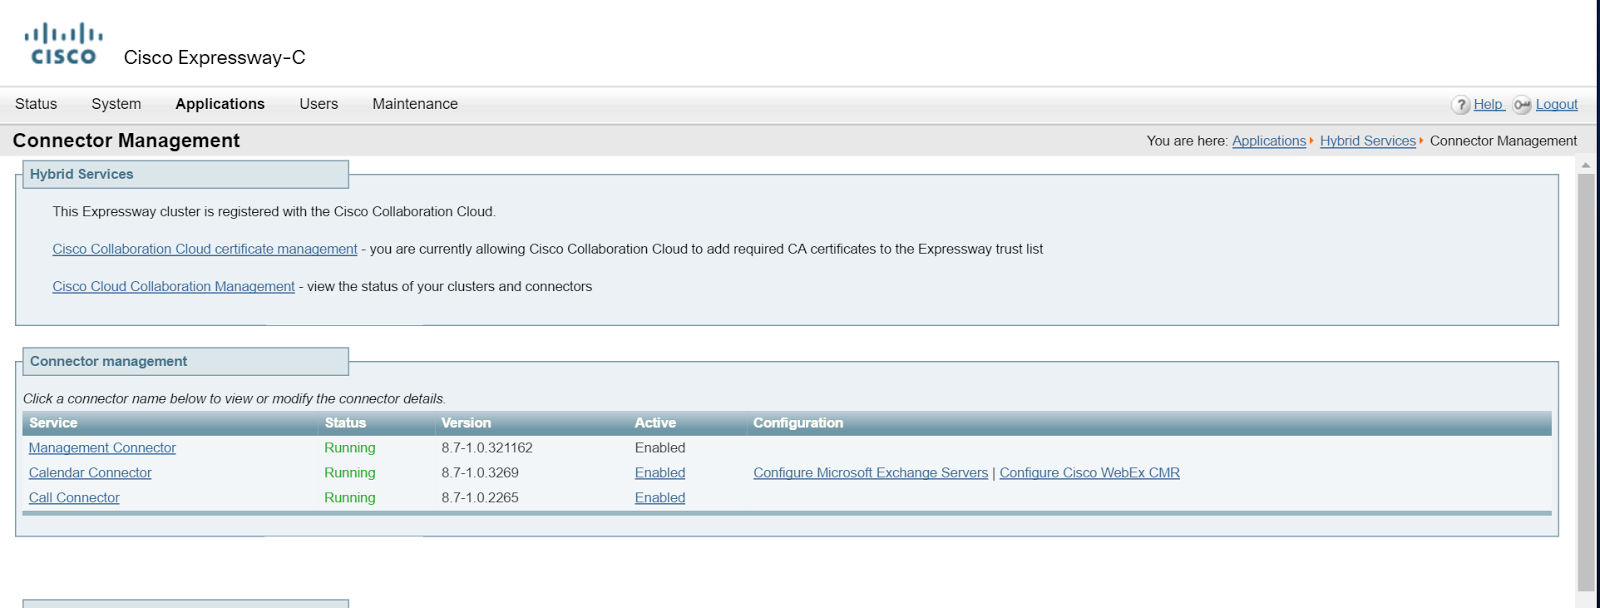
Task: Open the Calendar Connector details
Action: [x=90, y=473]
